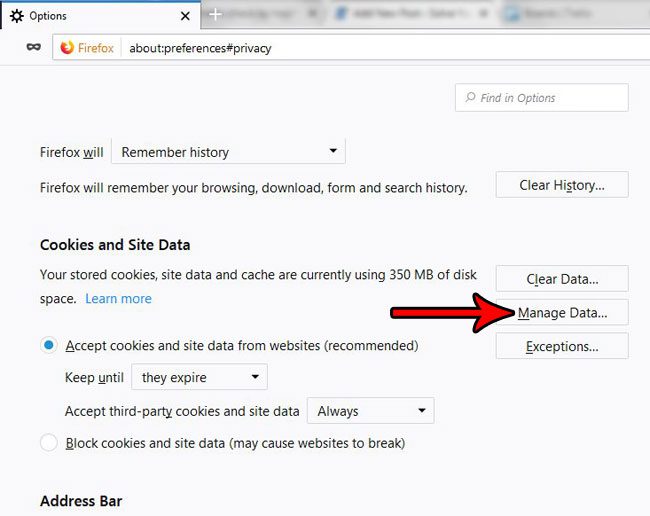Expand the Keep until they expire dropdown
This screenshot has height=516, width=650.
(199, 377)
